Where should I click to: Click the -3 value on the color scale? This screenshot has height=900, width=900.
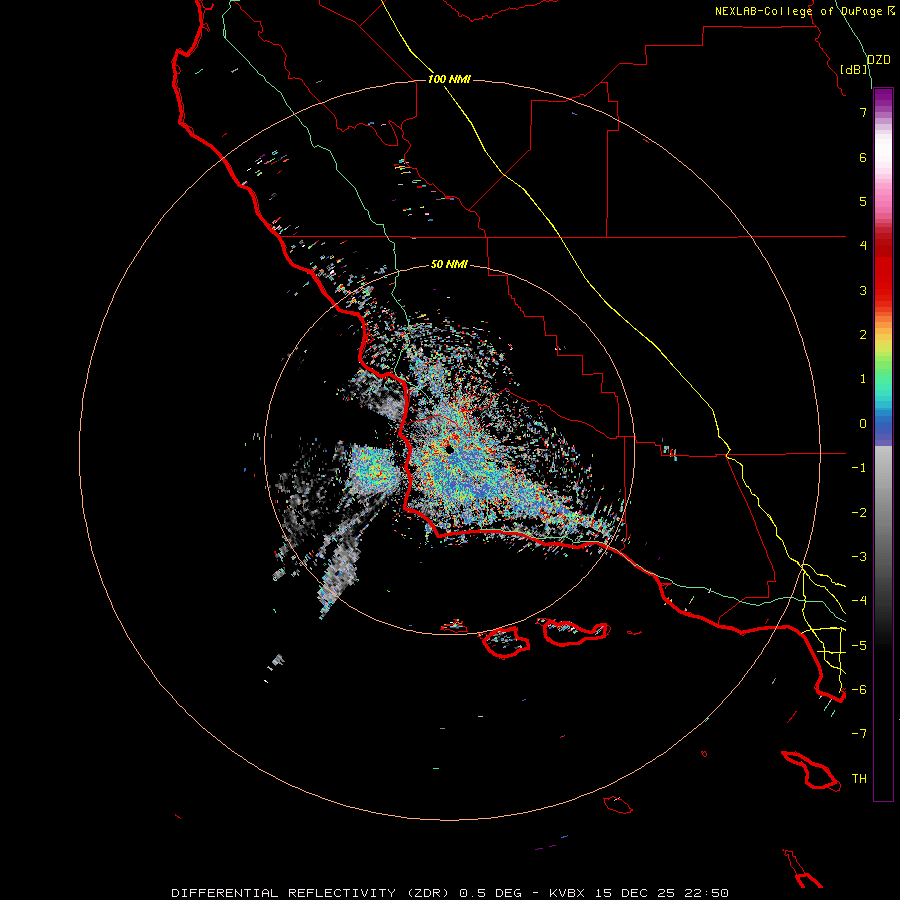(x=859, y=557)
